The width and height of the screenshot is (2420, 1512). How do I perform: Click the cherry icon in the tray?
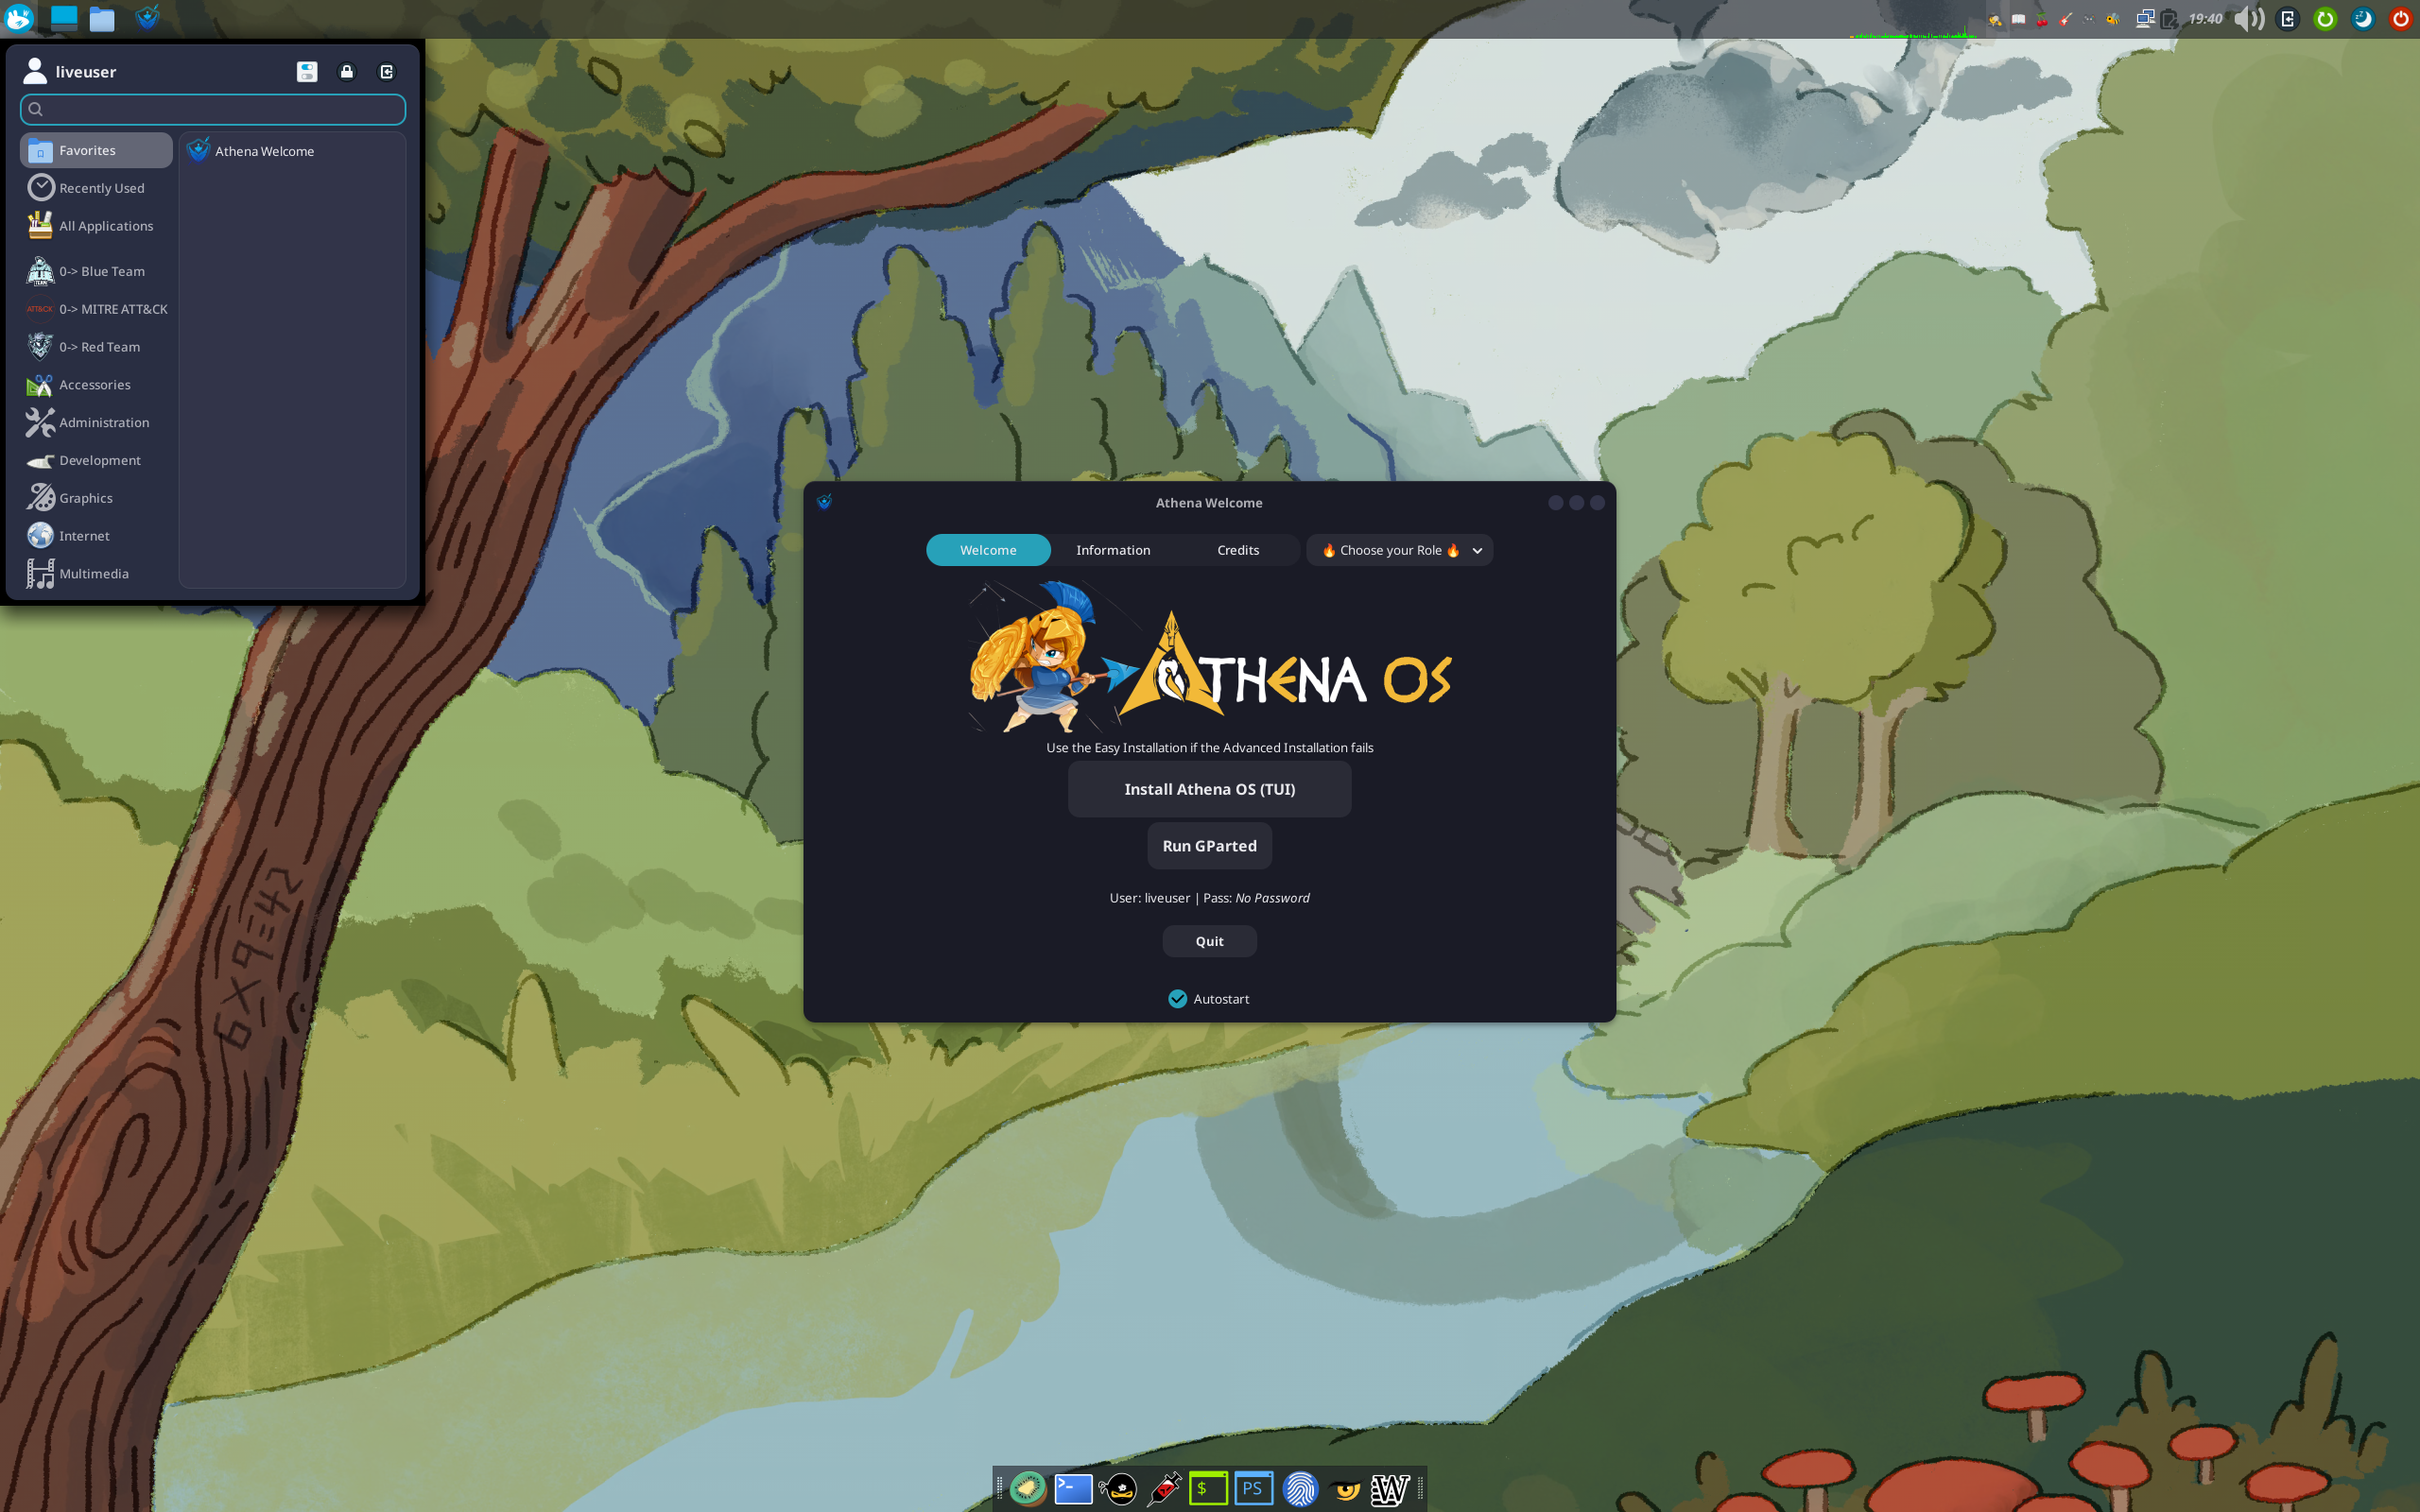pyautogui.click(x=2042, y=19)
